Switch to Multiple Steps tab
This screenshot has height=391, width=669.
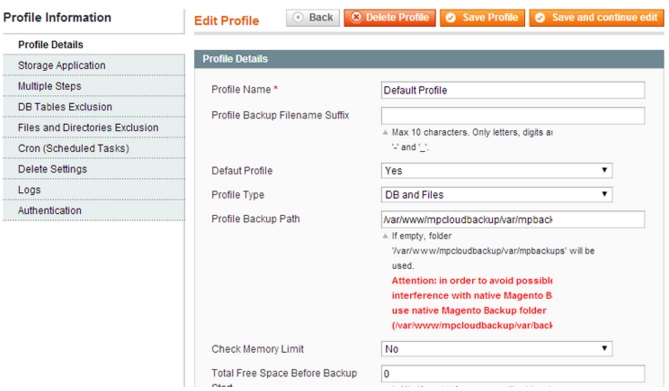(x=94, y=86)
